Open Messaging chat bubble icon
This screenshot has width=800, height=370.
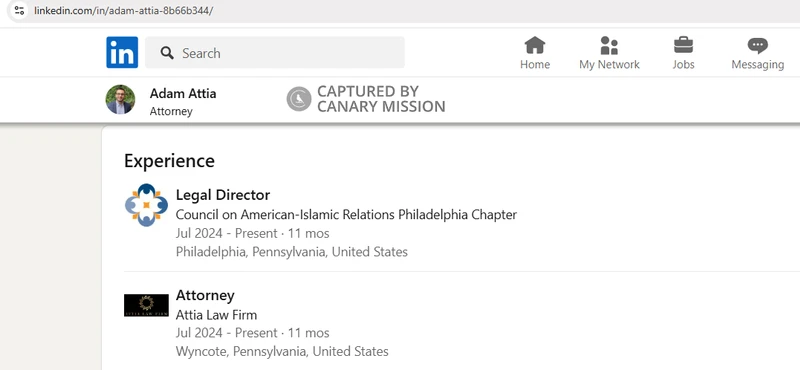(758, 46)
